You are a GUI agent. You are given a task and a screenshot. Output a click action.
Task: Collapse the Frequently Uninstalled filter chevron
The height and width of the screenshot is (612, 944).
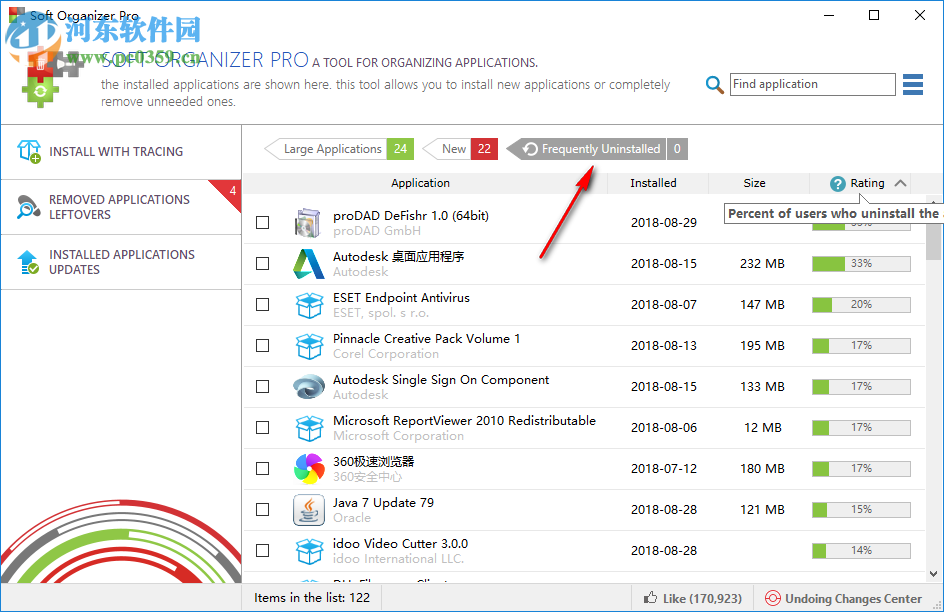click(509, 148)
